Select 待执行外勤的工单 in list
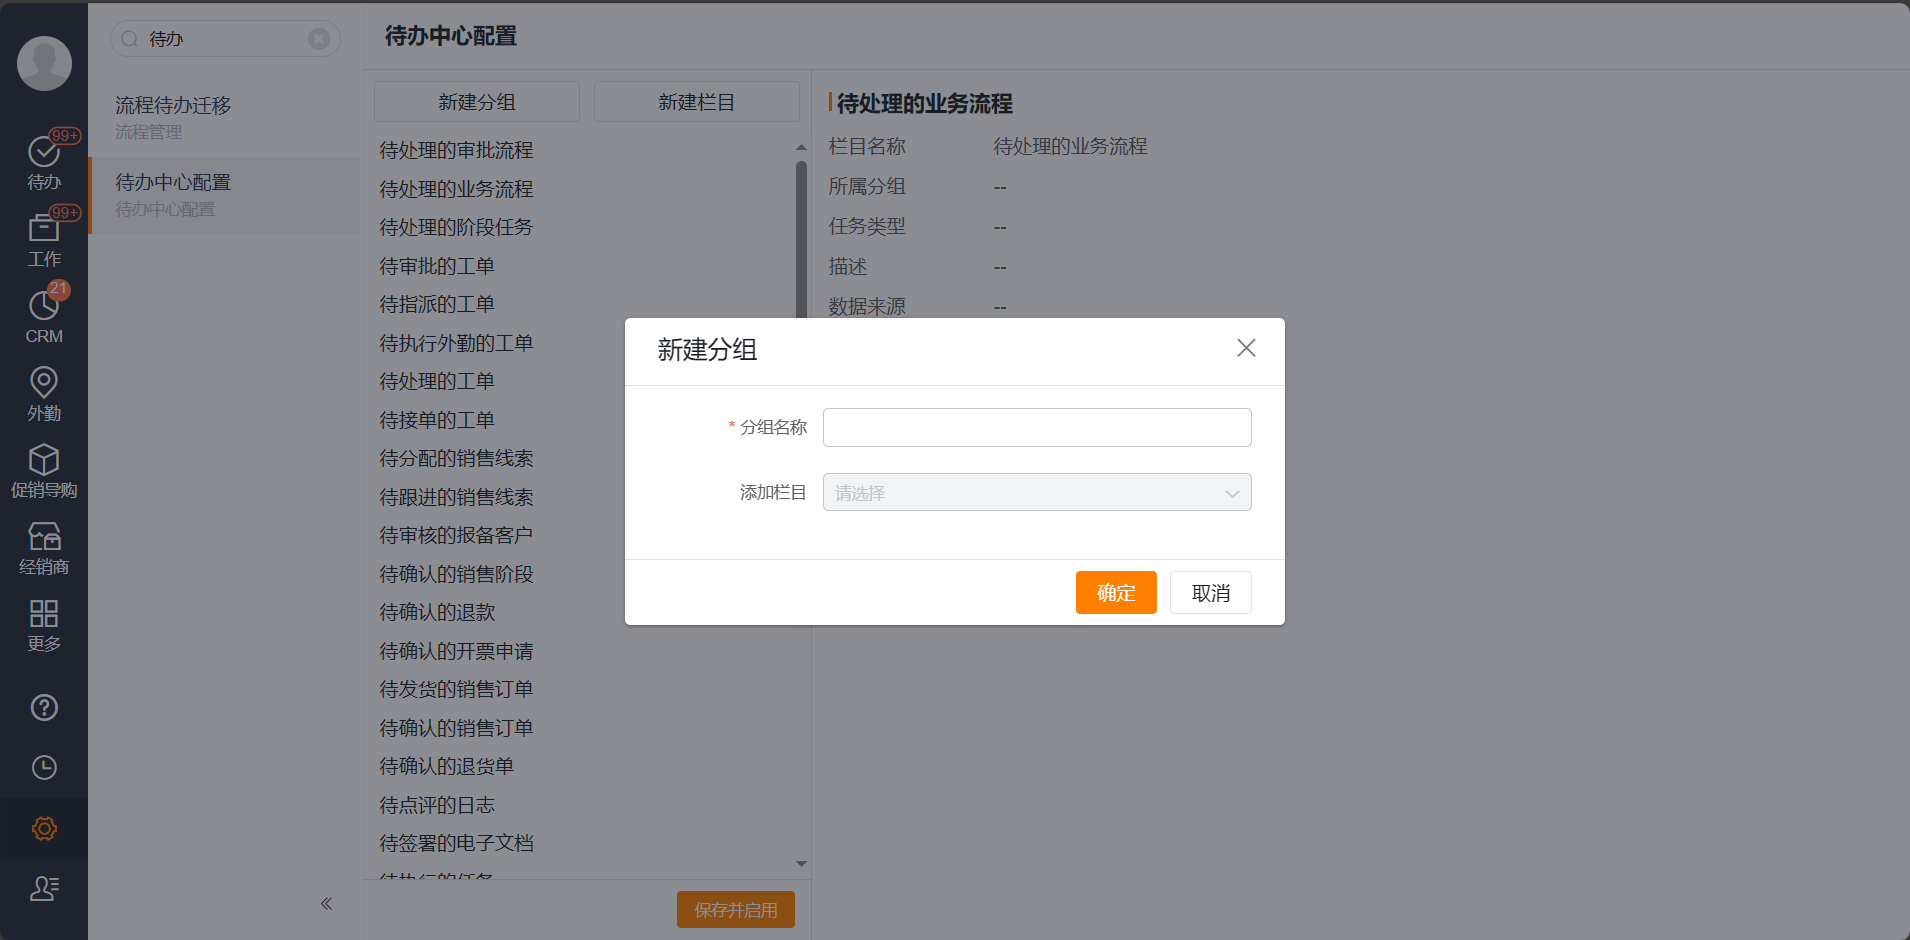Image resolution: width=1910 pixels, height=940 pixels. [x=456, y=343]
